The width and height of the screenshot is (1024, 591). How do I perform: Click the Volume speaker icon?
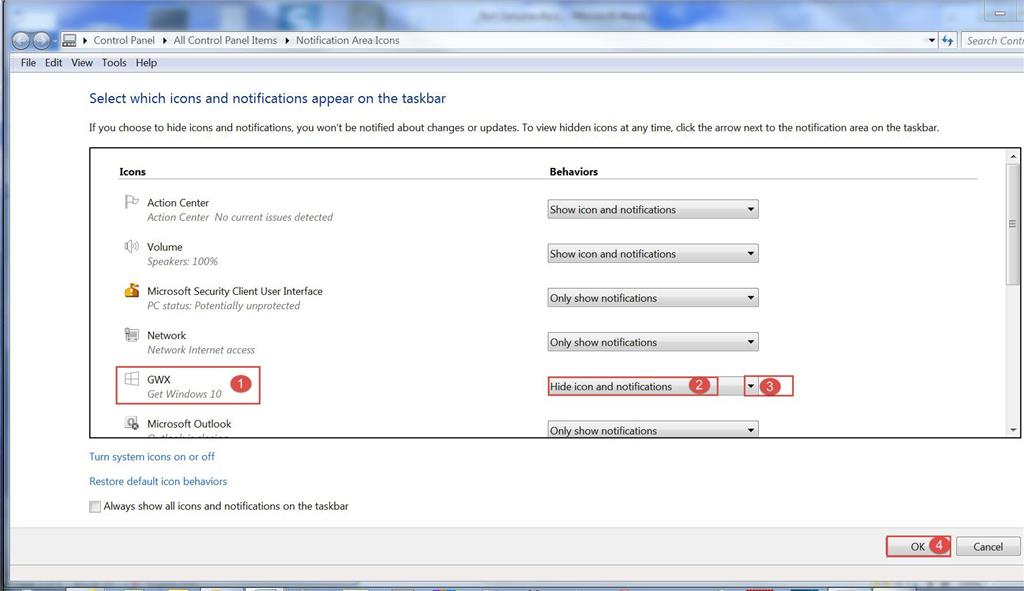coord(131,246)
